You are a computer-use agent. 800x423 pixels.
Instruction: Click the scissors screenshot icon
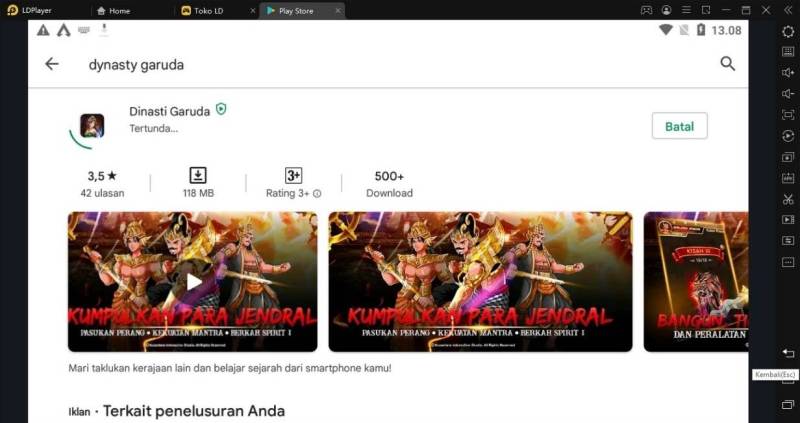click(788, 199)
